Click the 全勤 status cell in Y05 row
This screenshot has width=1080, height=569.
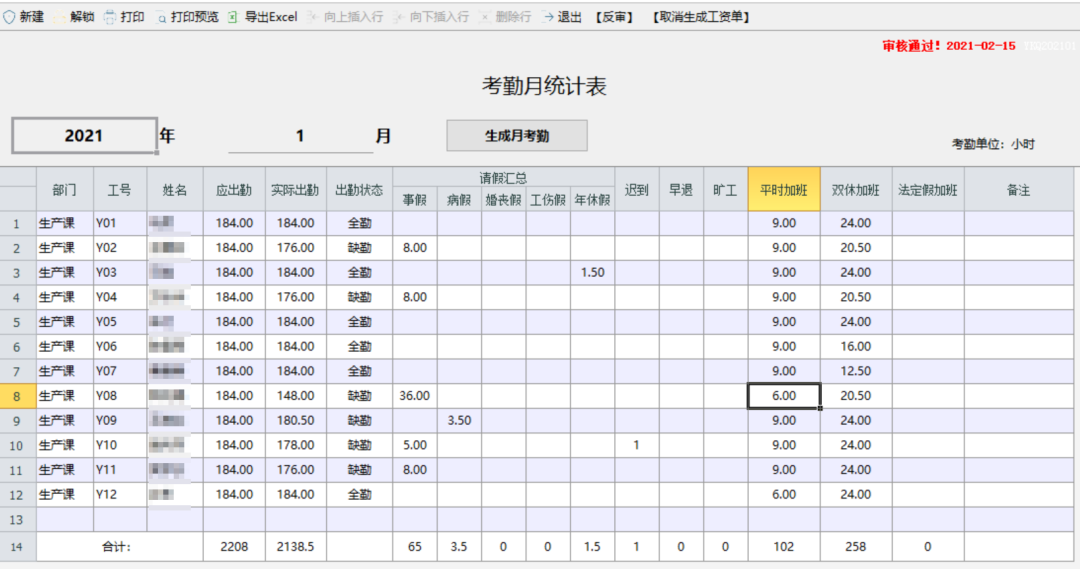(x=360, y=322)
